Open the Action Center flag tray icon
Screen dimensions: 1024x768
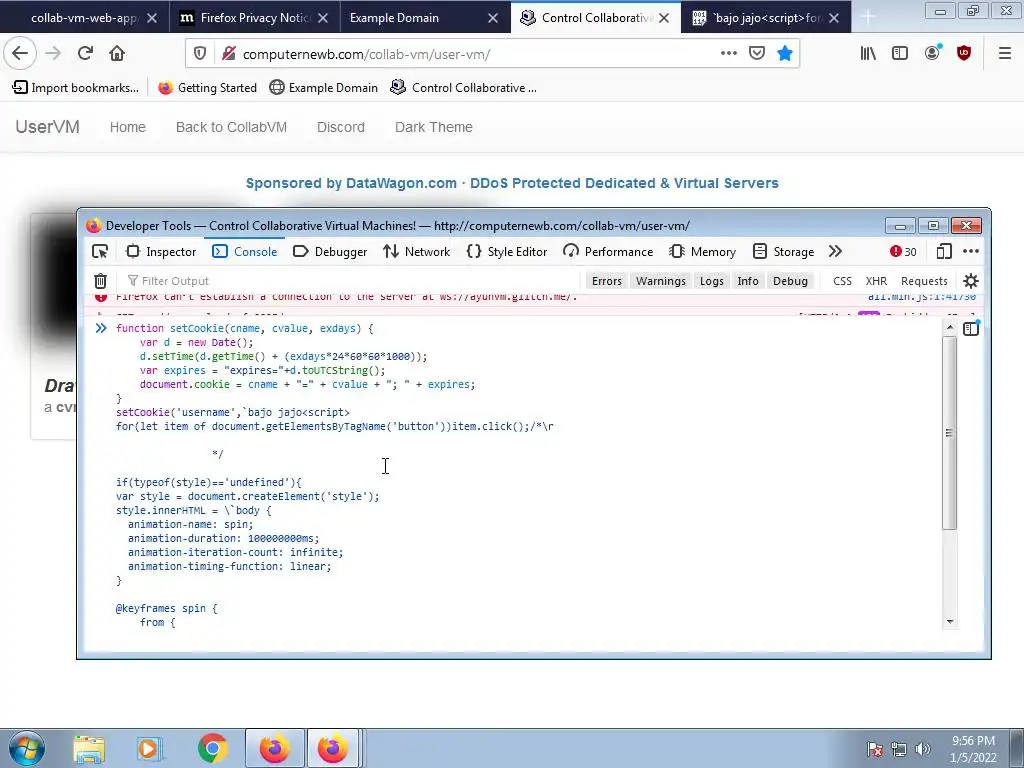click(x=875, y=749)
